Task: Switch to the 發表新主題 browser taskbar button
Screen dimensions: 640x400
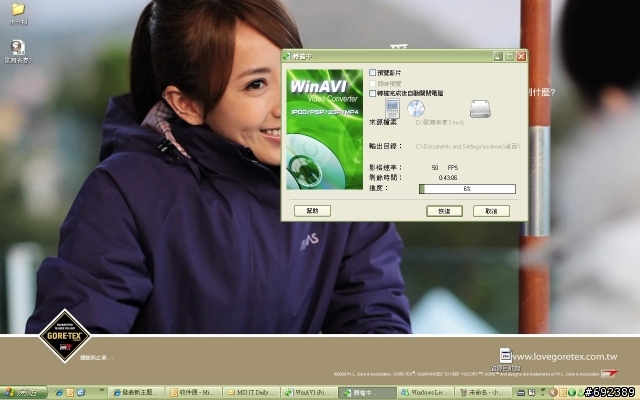Action: tap(136, 393)
